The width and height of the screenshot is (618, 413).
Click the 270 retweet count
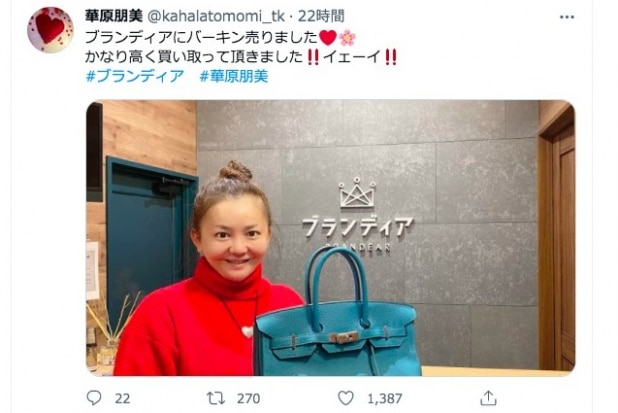248,398
